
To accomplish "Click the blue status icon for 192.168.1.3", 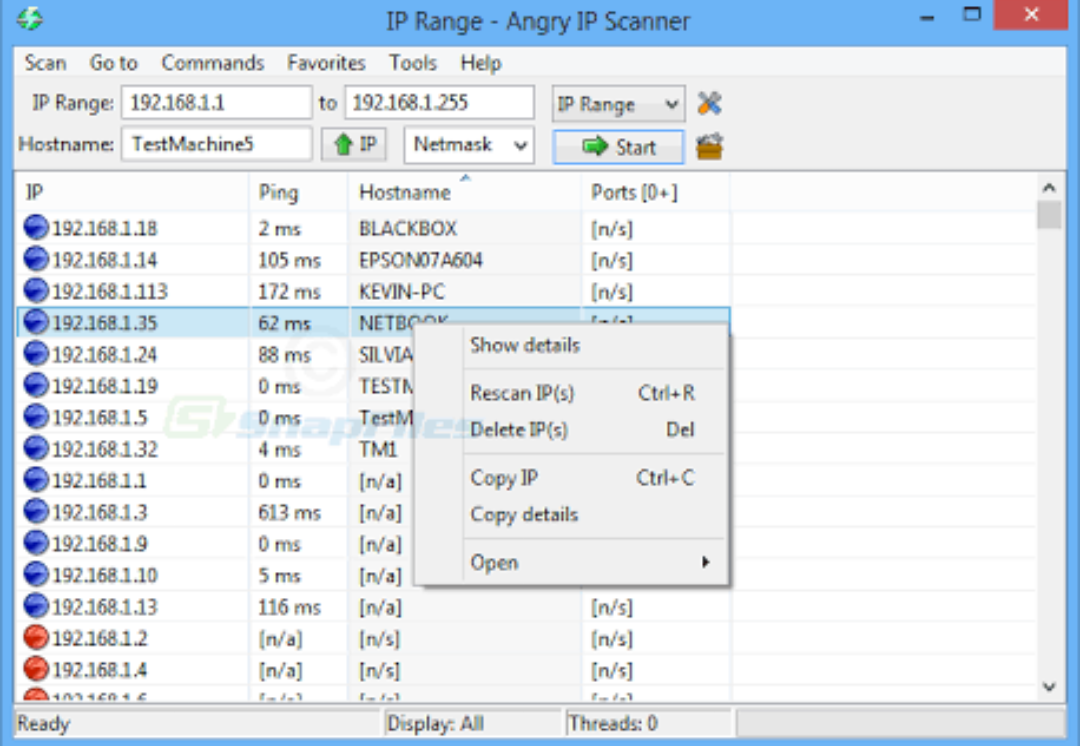I will (36, 511).
